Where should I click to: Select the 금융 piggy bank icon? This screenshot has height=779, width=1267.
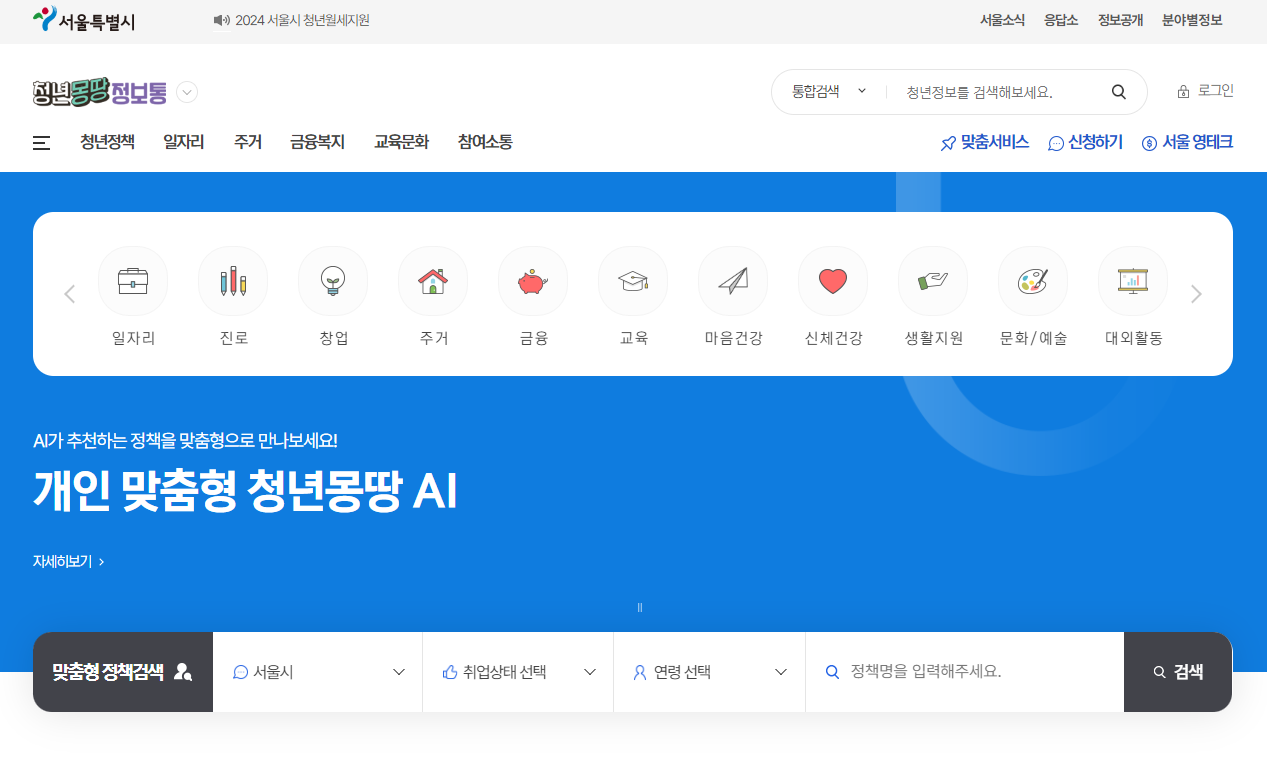pyautogui.click(x=533, y=281)
